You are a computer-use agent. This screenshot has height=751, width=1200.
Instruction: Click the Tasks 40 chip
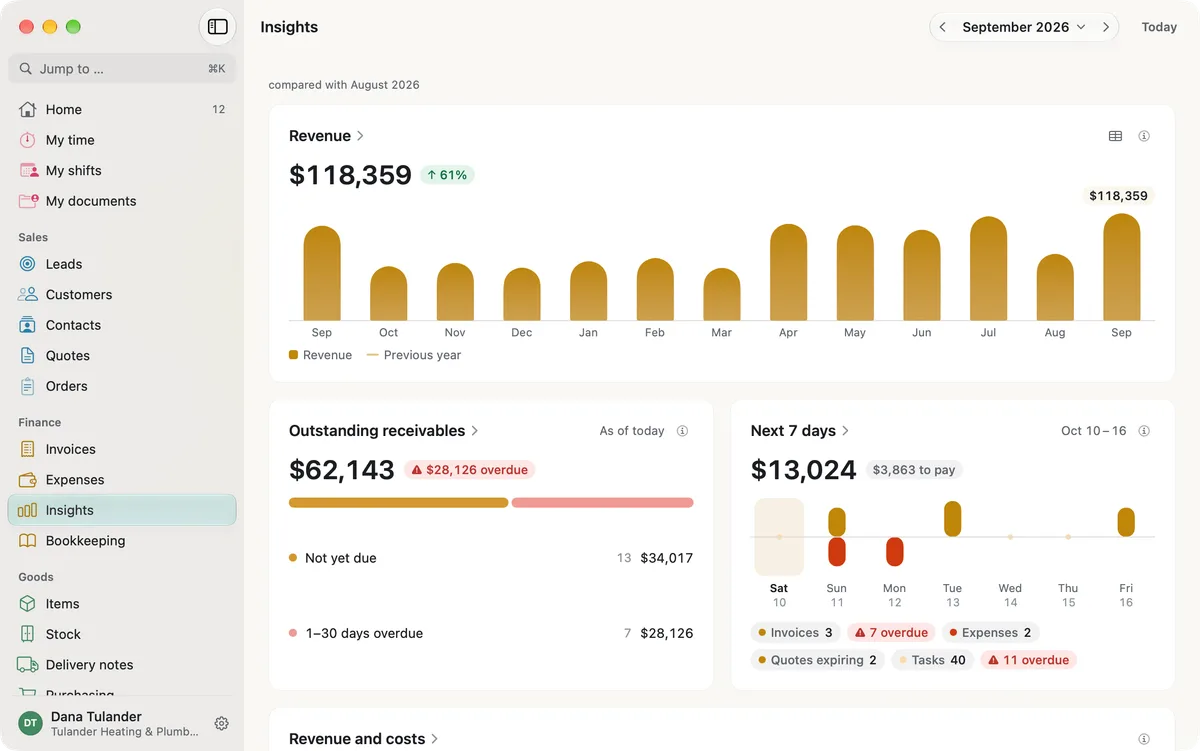(x=932, y=660)
